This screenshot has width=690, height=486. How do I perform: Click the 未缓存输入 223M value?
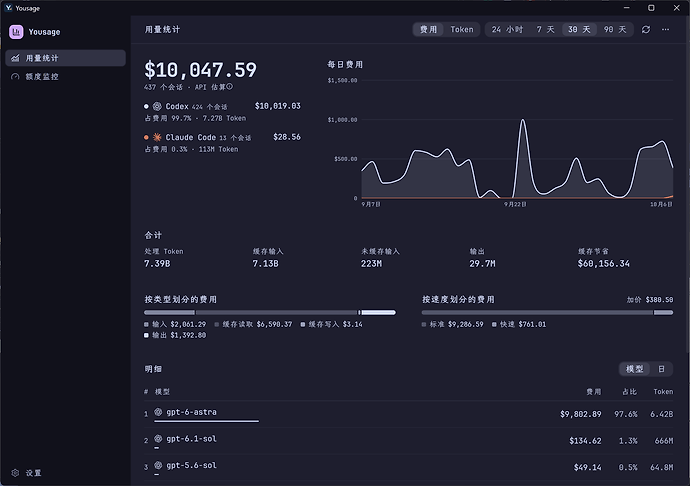click(371, 264)
